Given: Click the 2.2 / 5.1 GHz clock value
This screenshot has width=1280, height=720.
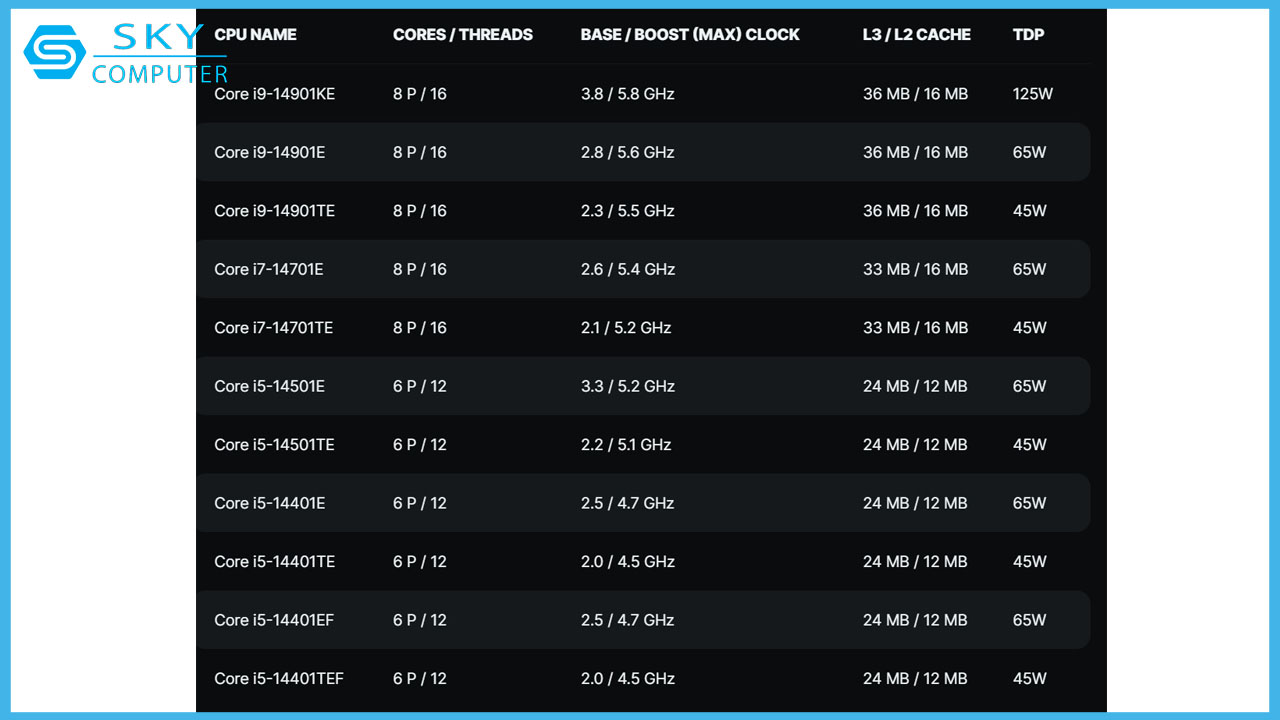Looking at the screenshot, I should pyautogui.click(x=626, y=445).
